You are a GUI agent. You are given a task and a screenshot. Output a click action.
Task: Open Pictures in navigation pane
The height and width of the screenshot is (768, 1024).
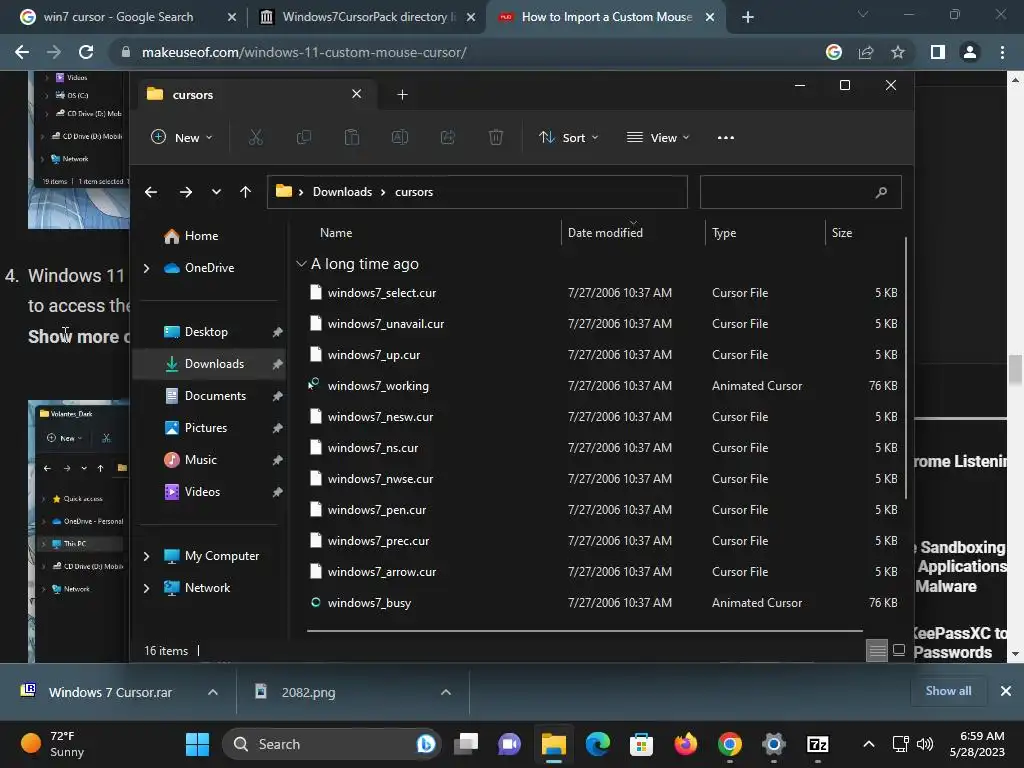pyautogui.click(x=206, y=428)
